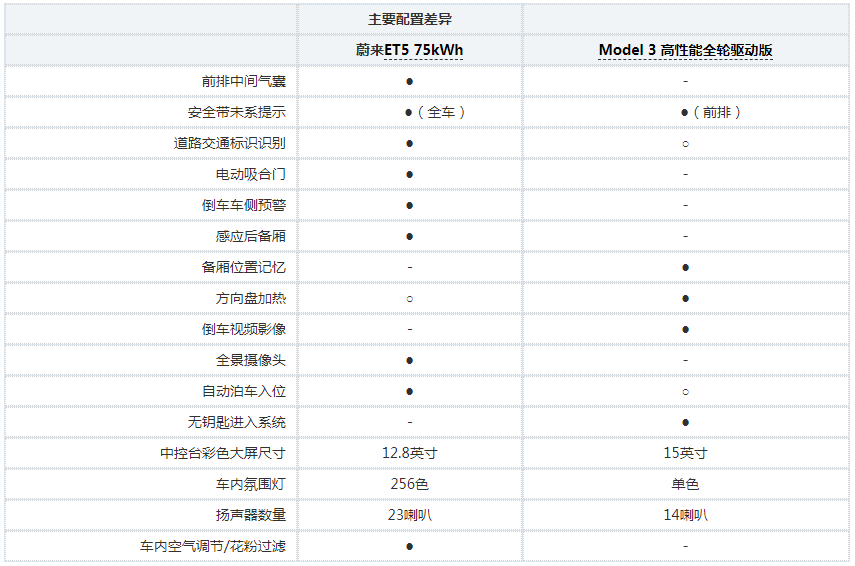Select the 车内氛围灯 row label
The width and height of the screenshot is (855, 566).
[x=251, y=484]
